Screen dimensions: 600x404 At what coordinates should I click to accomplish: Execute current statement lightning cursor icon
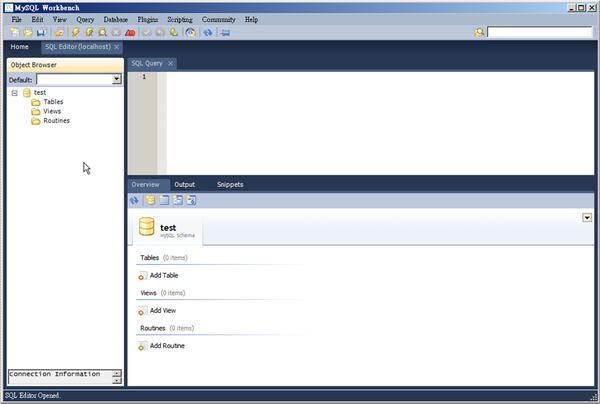coord(89,33)
